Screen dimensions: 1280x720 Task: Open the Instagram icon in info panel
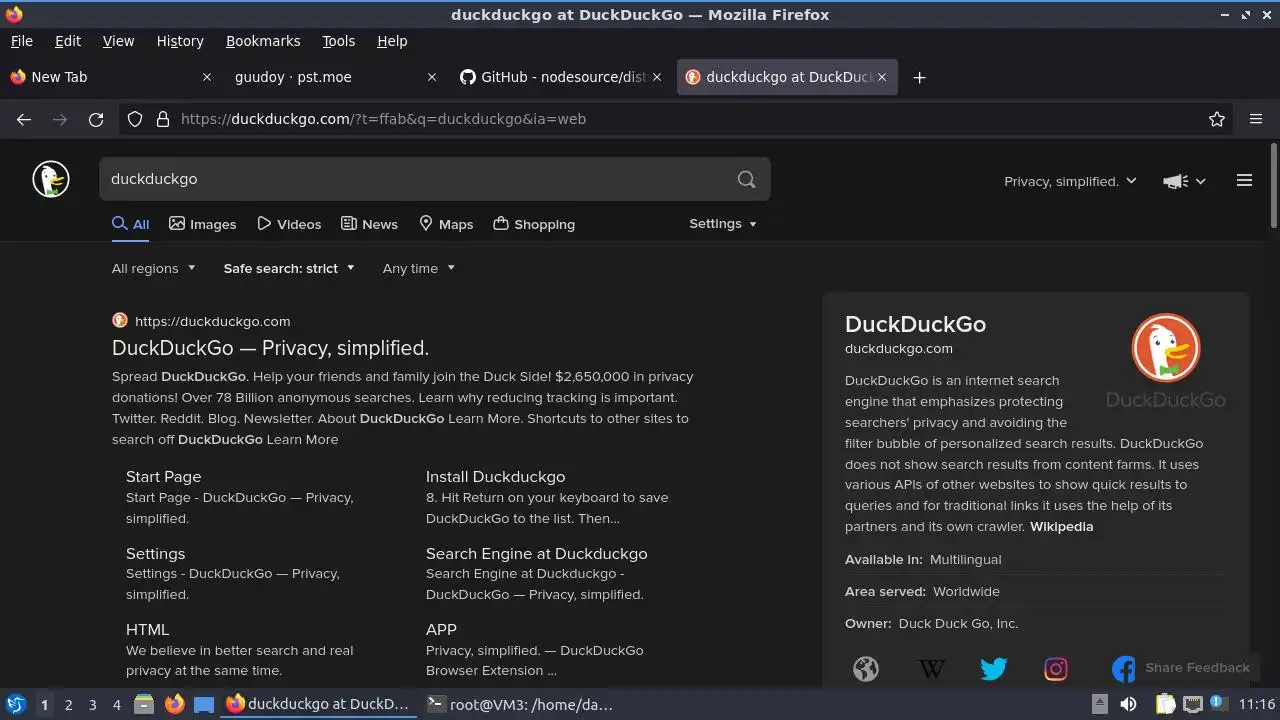1056,668
